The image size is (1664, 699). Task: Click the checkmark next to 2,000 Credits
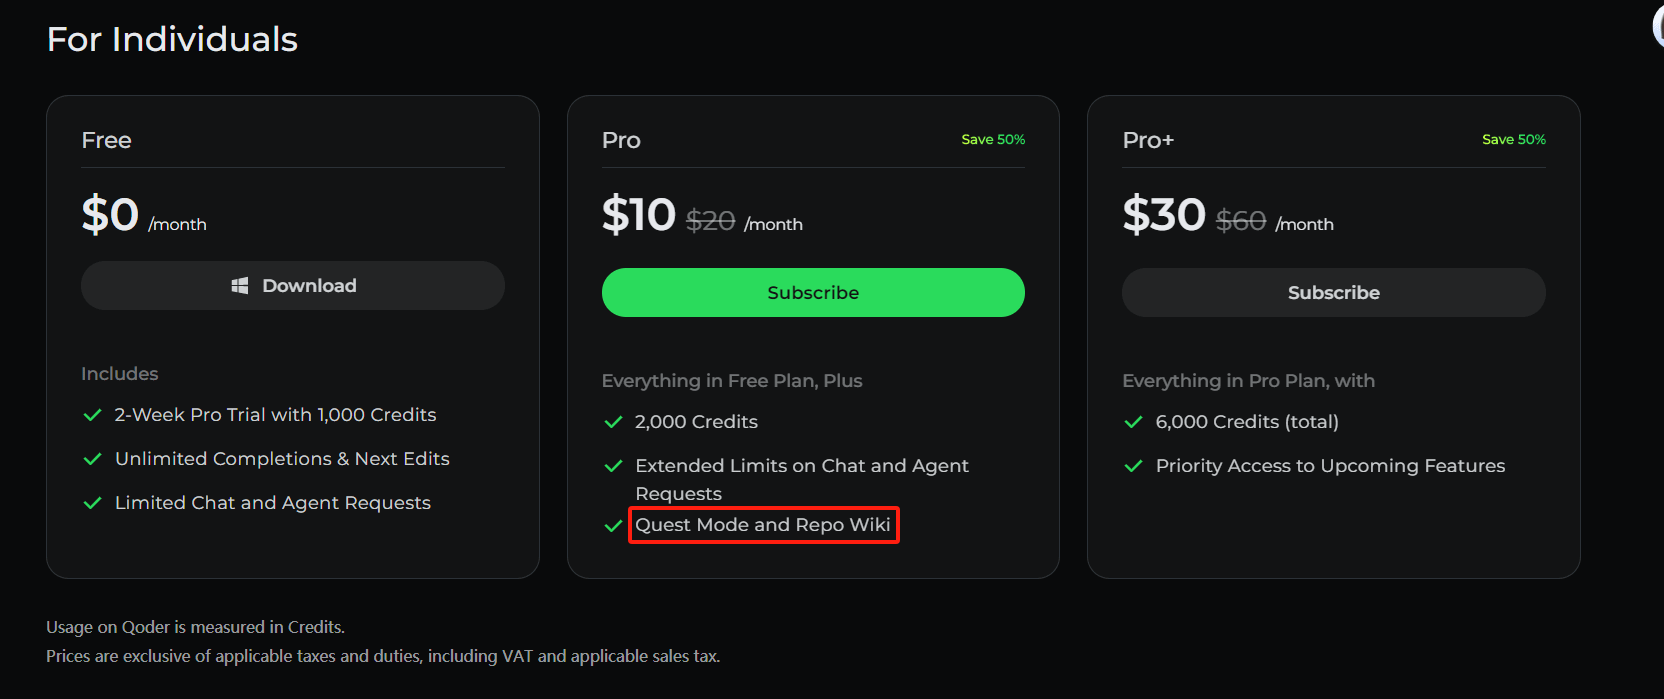coord(613,422)
